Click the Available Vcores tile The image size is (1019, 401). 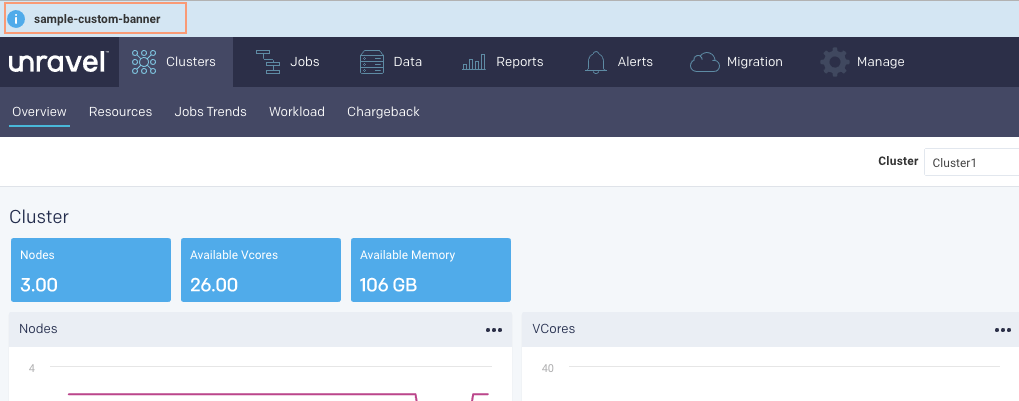(x=260, y=270)
